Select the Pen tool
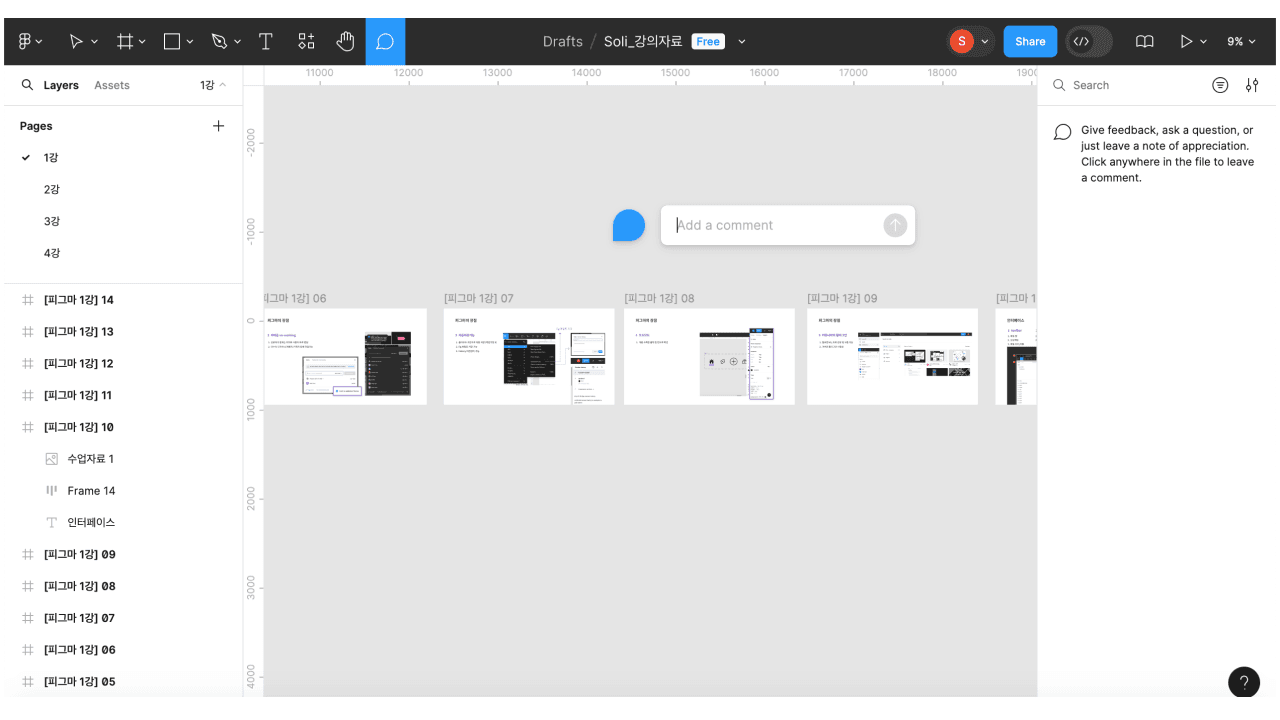 coord(220,41)
